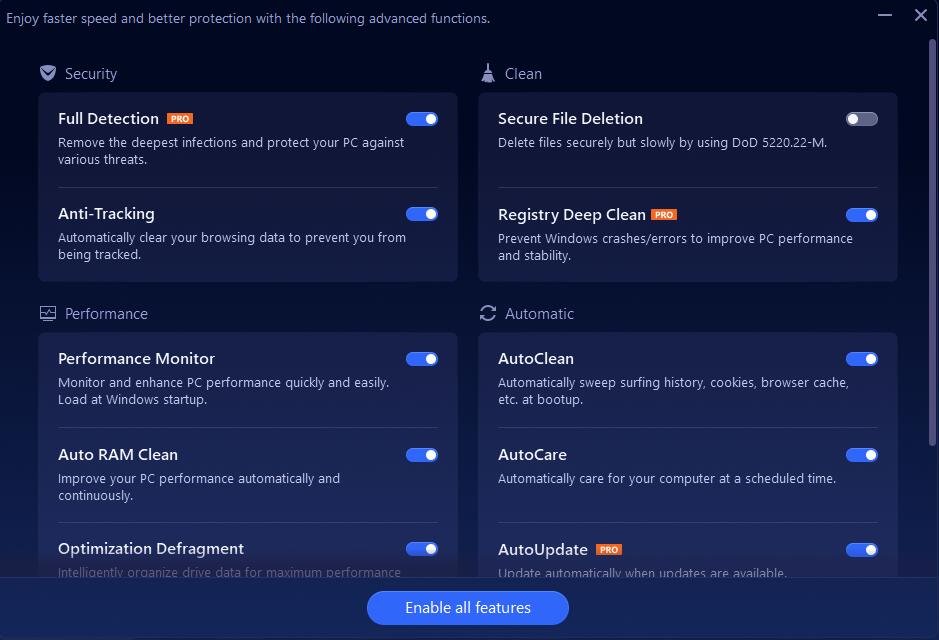Switch off Performance Monitor

coord(422,359)
